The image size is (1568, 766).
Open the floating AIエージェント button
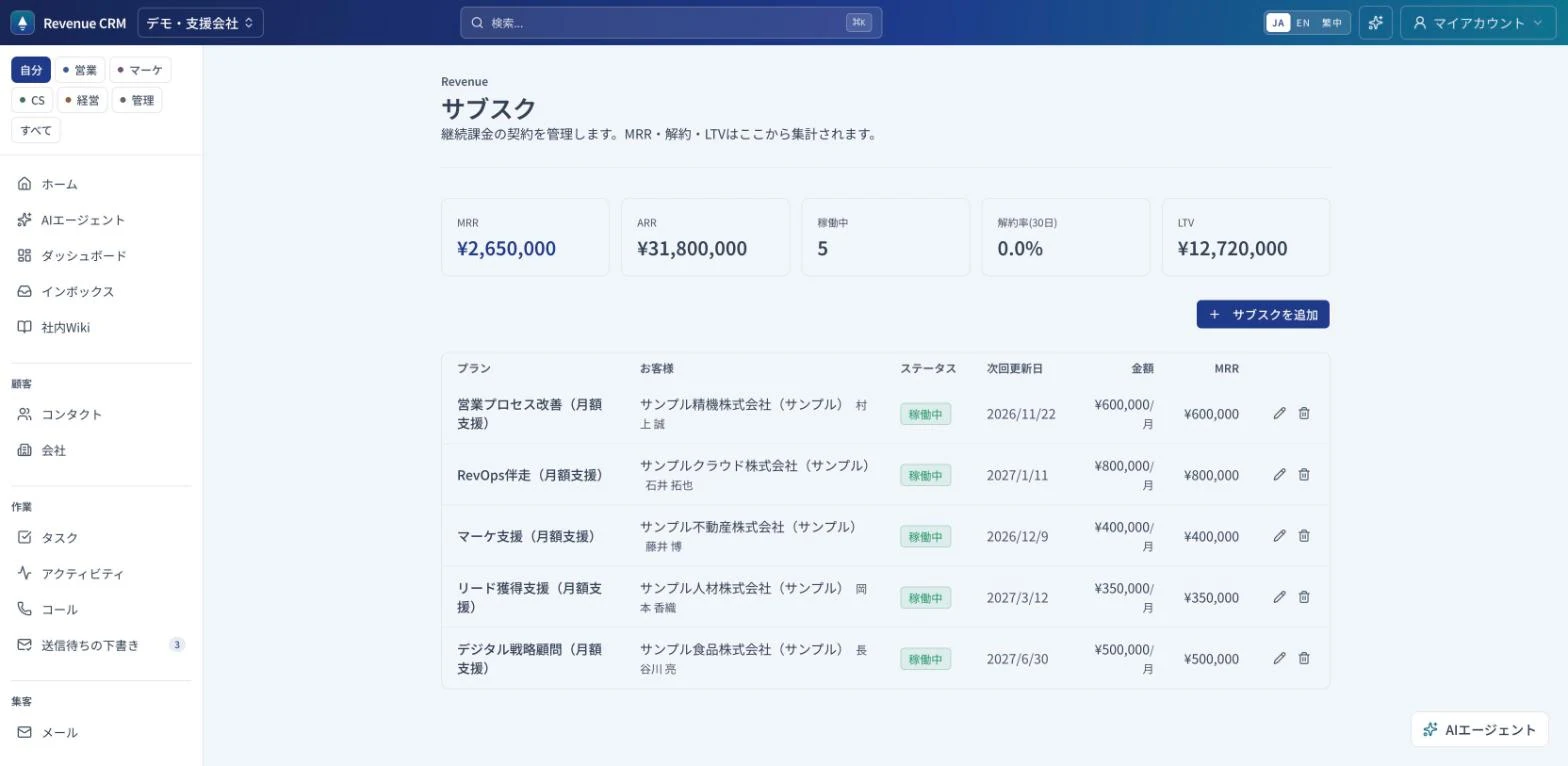point(1480,729)
